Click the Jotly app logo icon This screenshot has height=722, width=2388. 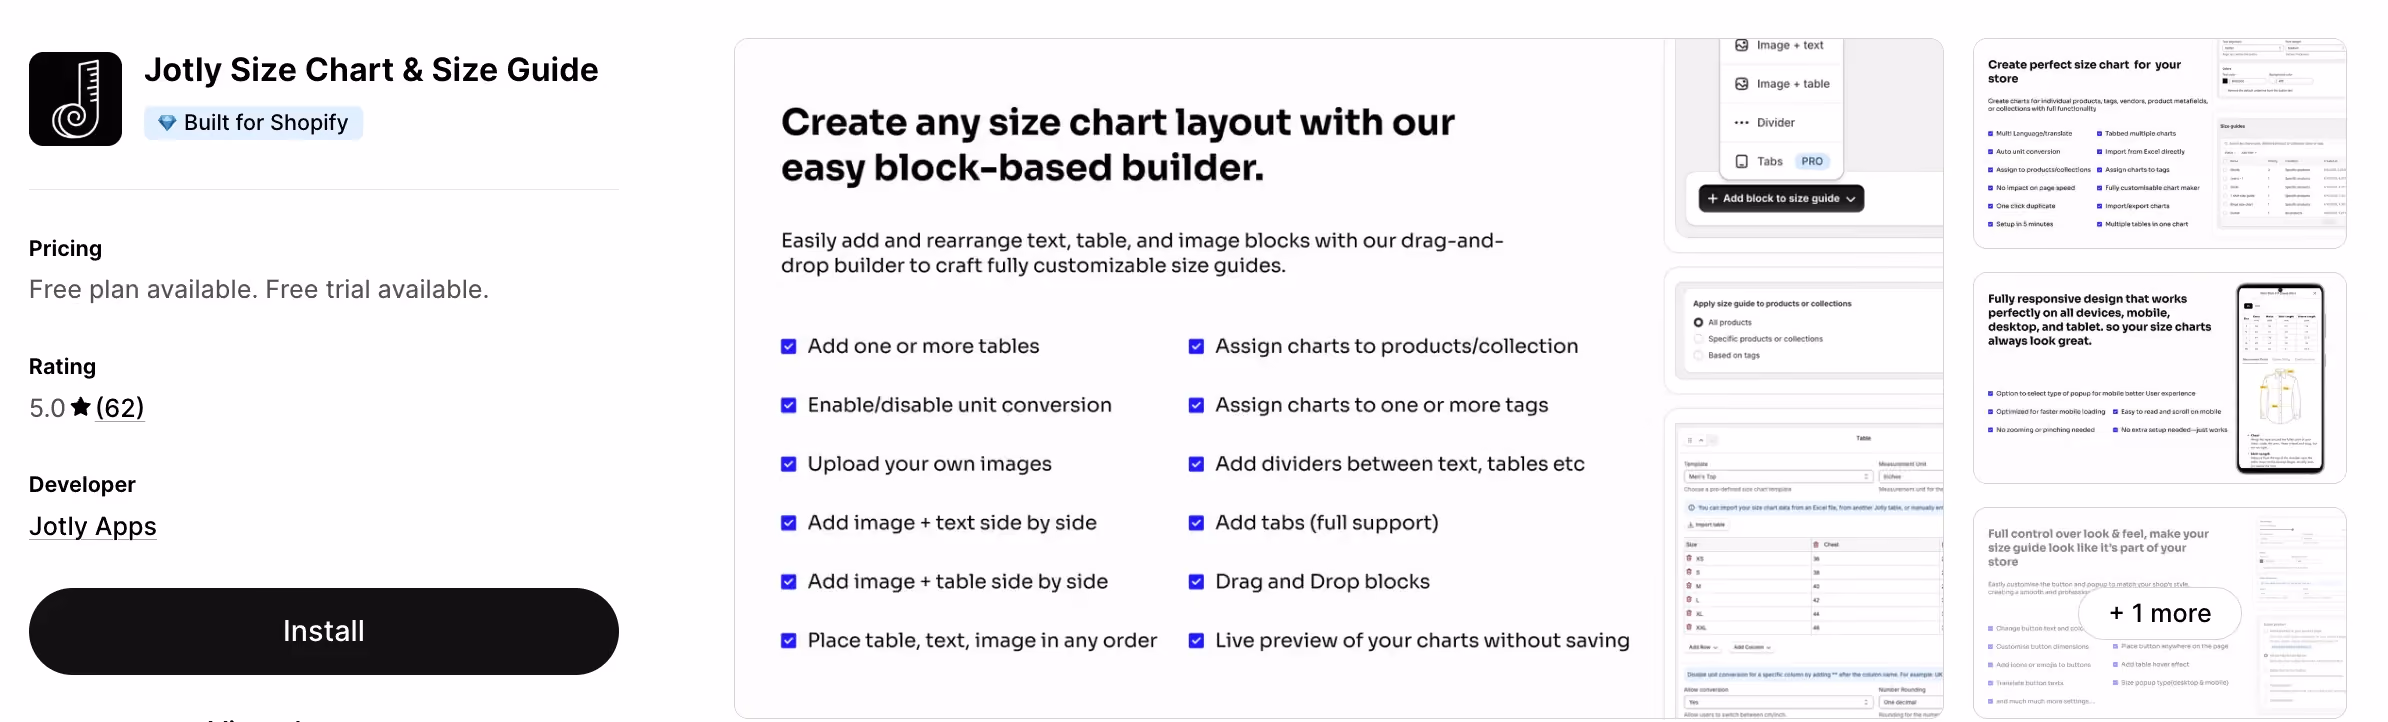[x=75, y=99]
